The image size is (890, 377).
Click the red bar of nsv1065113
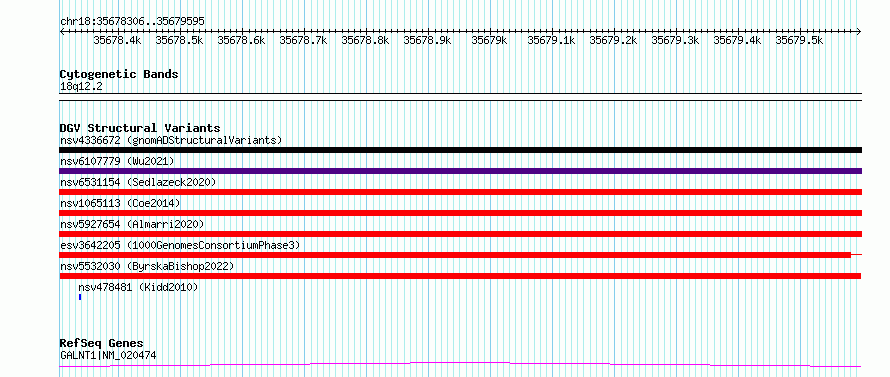click(460, 213)
